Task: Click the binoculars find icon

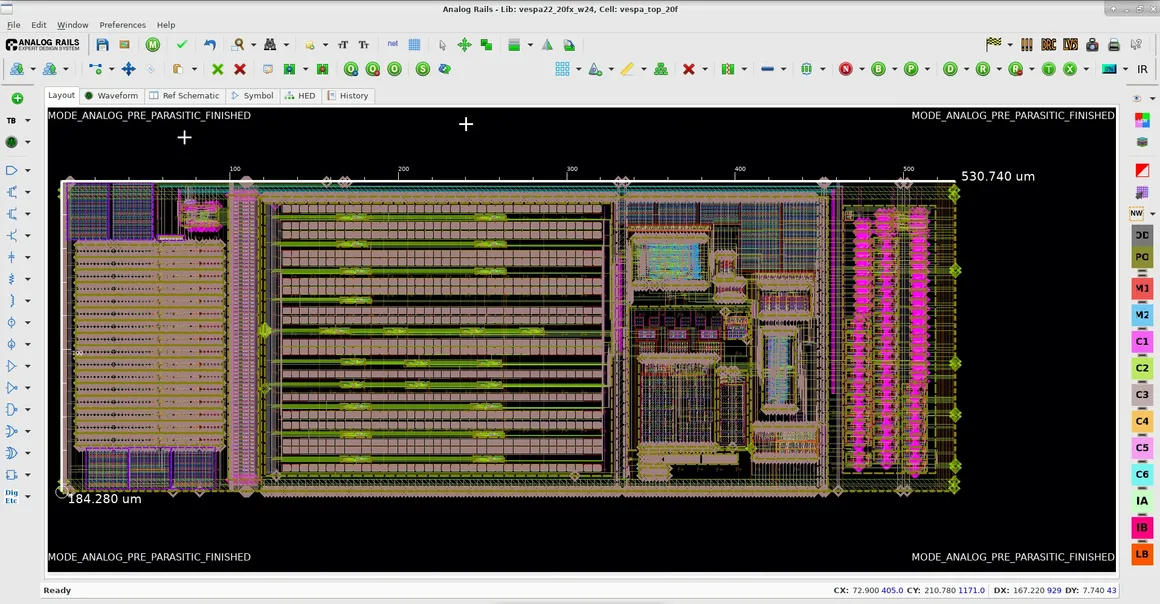Action: pos(270,45)
